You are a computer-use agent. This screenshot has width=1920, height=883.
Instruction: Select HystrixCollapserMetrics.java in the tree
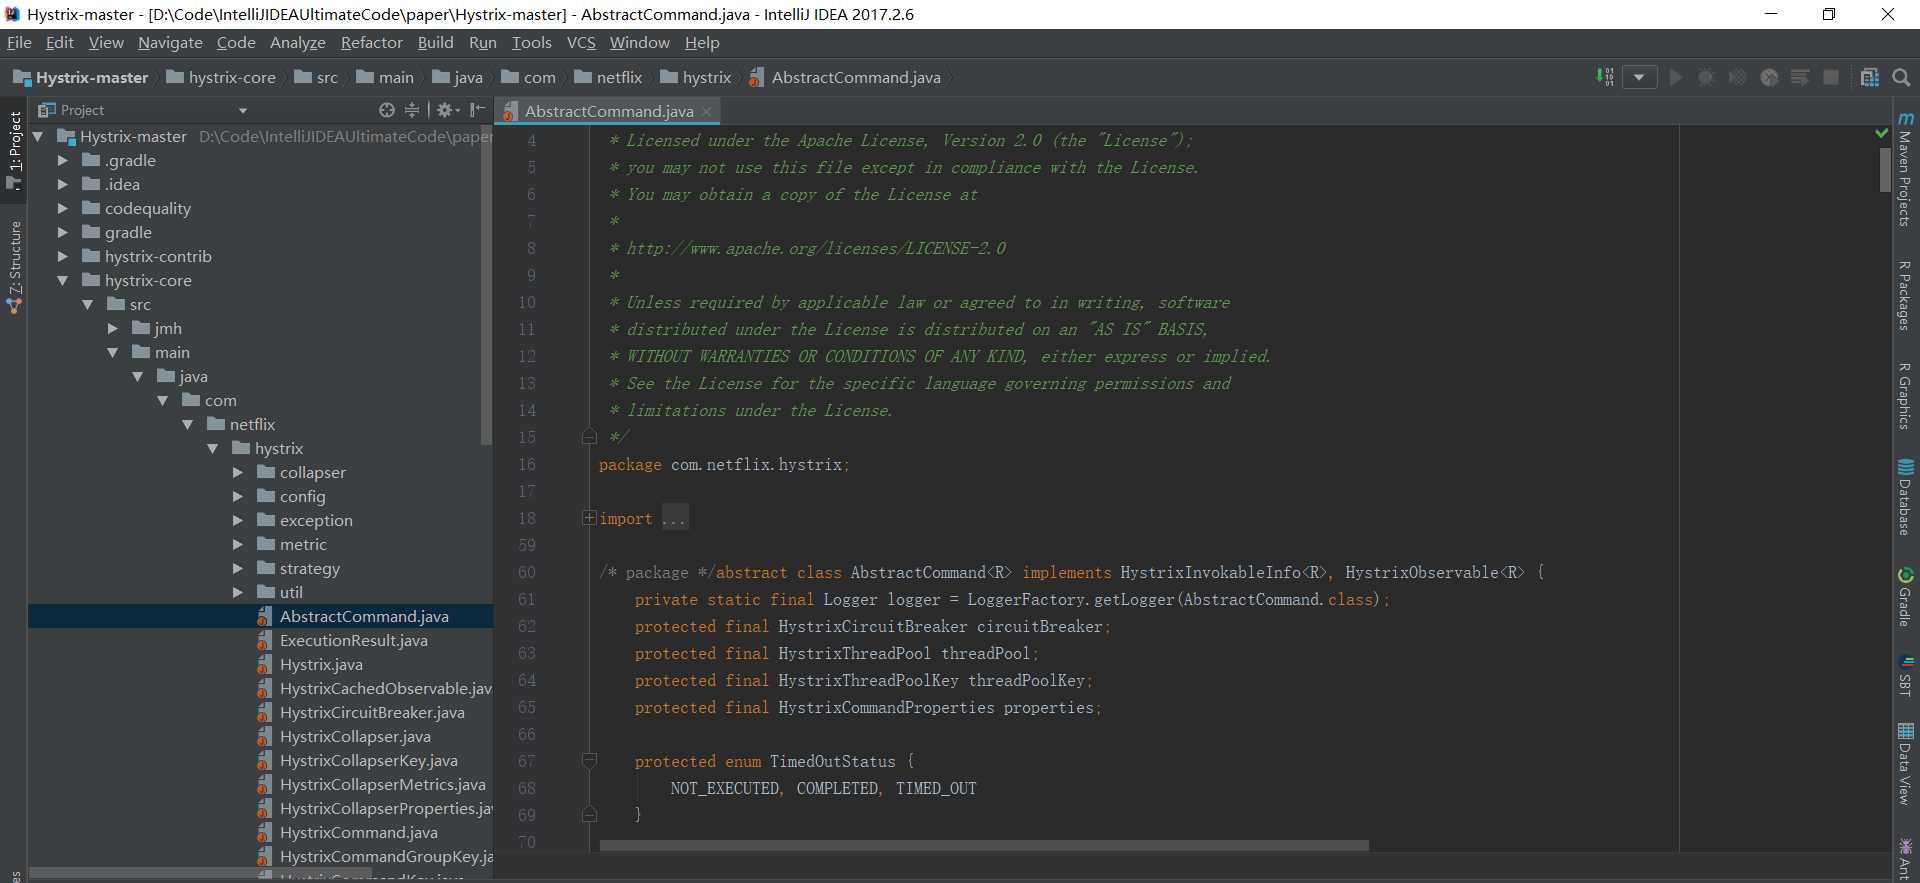[382, 784]
